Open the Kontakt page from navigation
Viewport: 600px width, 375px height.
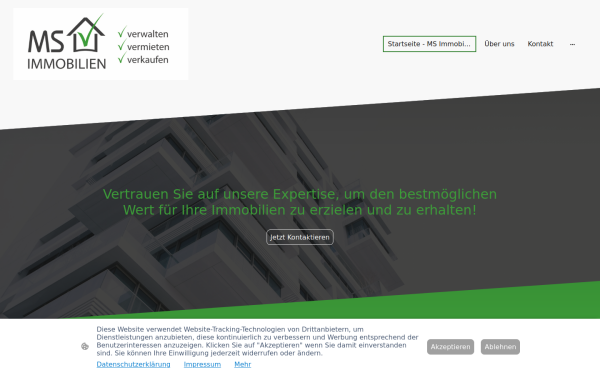540,44
